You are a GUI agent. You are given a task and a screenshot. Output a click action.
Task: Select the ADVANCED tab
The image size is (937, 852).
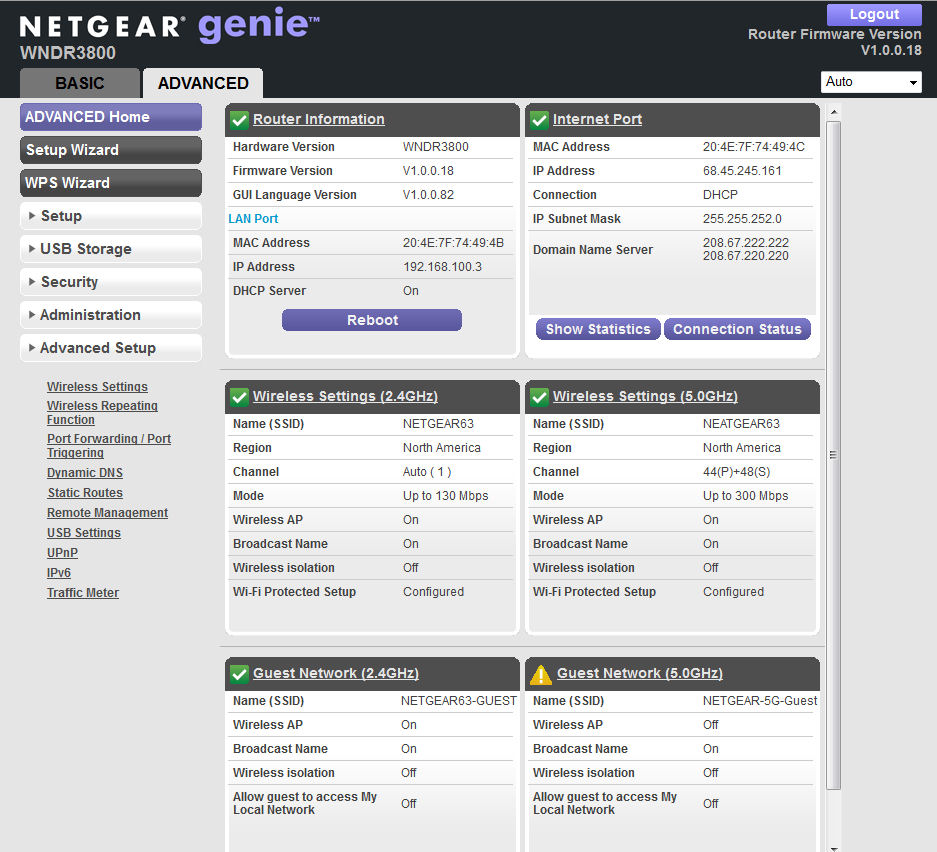[203, 83]
